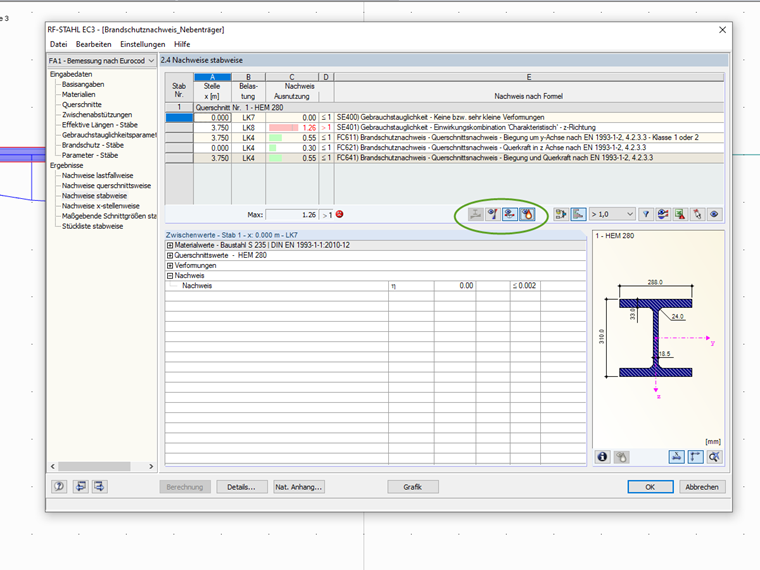Click the green utilization bar for FC611
The width and height of the screenshot is (760, 570).
coord(275,138)
